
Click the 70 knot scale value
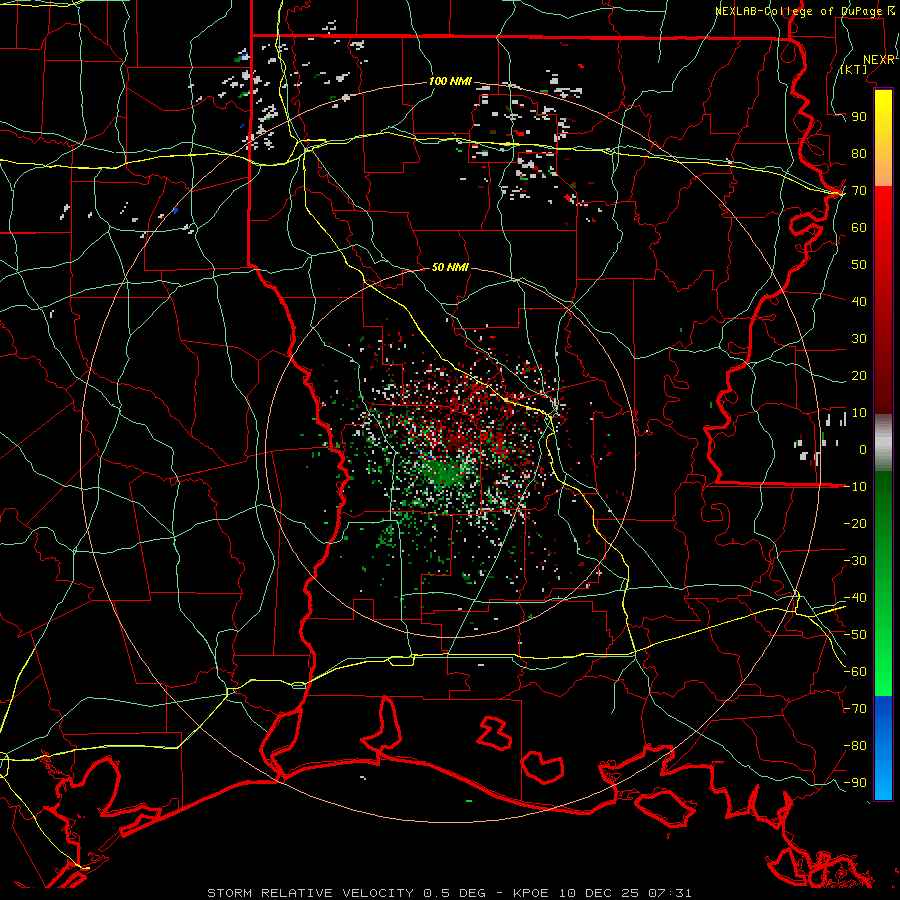(859, 191)
